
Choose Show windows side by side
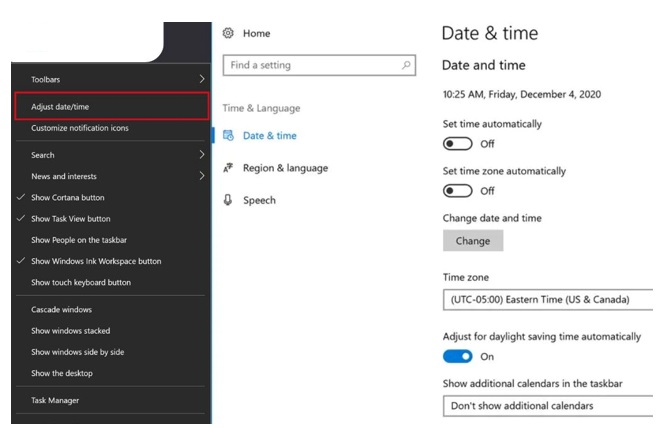(x=78, y=352)
